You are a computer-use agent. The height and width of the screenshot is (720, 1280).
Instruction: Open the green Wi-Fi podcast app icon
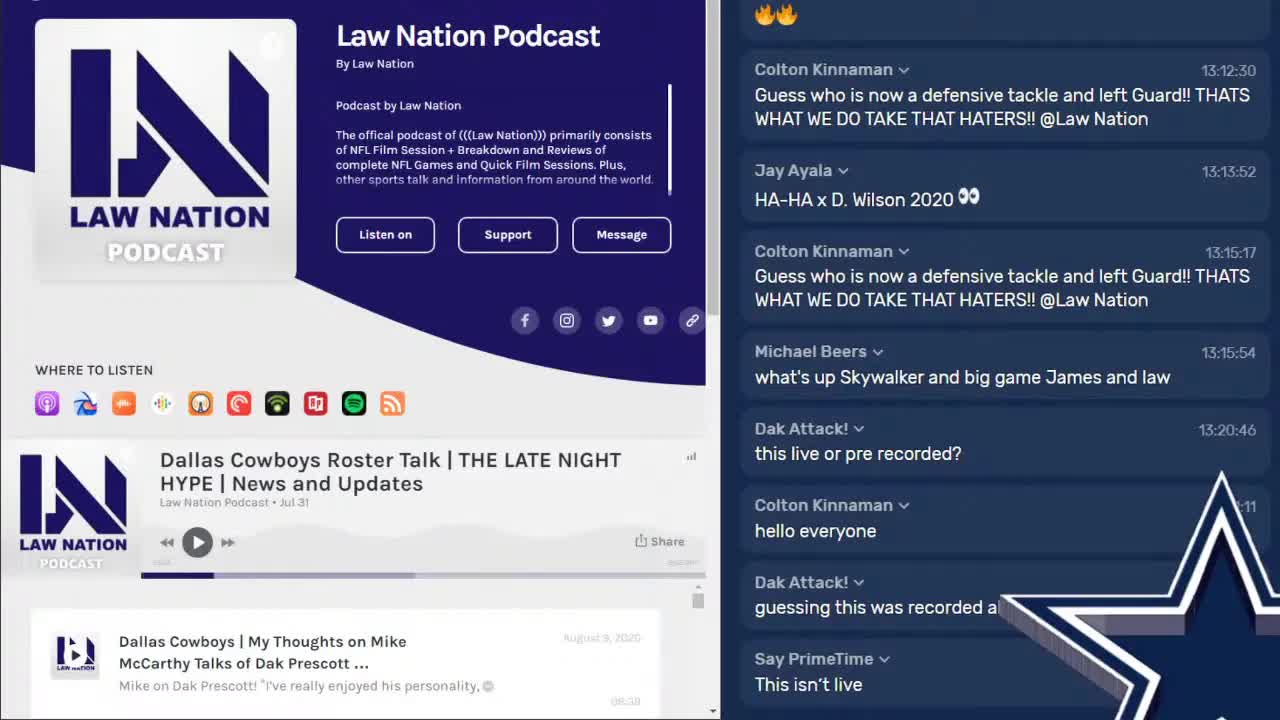coord(277,404)
